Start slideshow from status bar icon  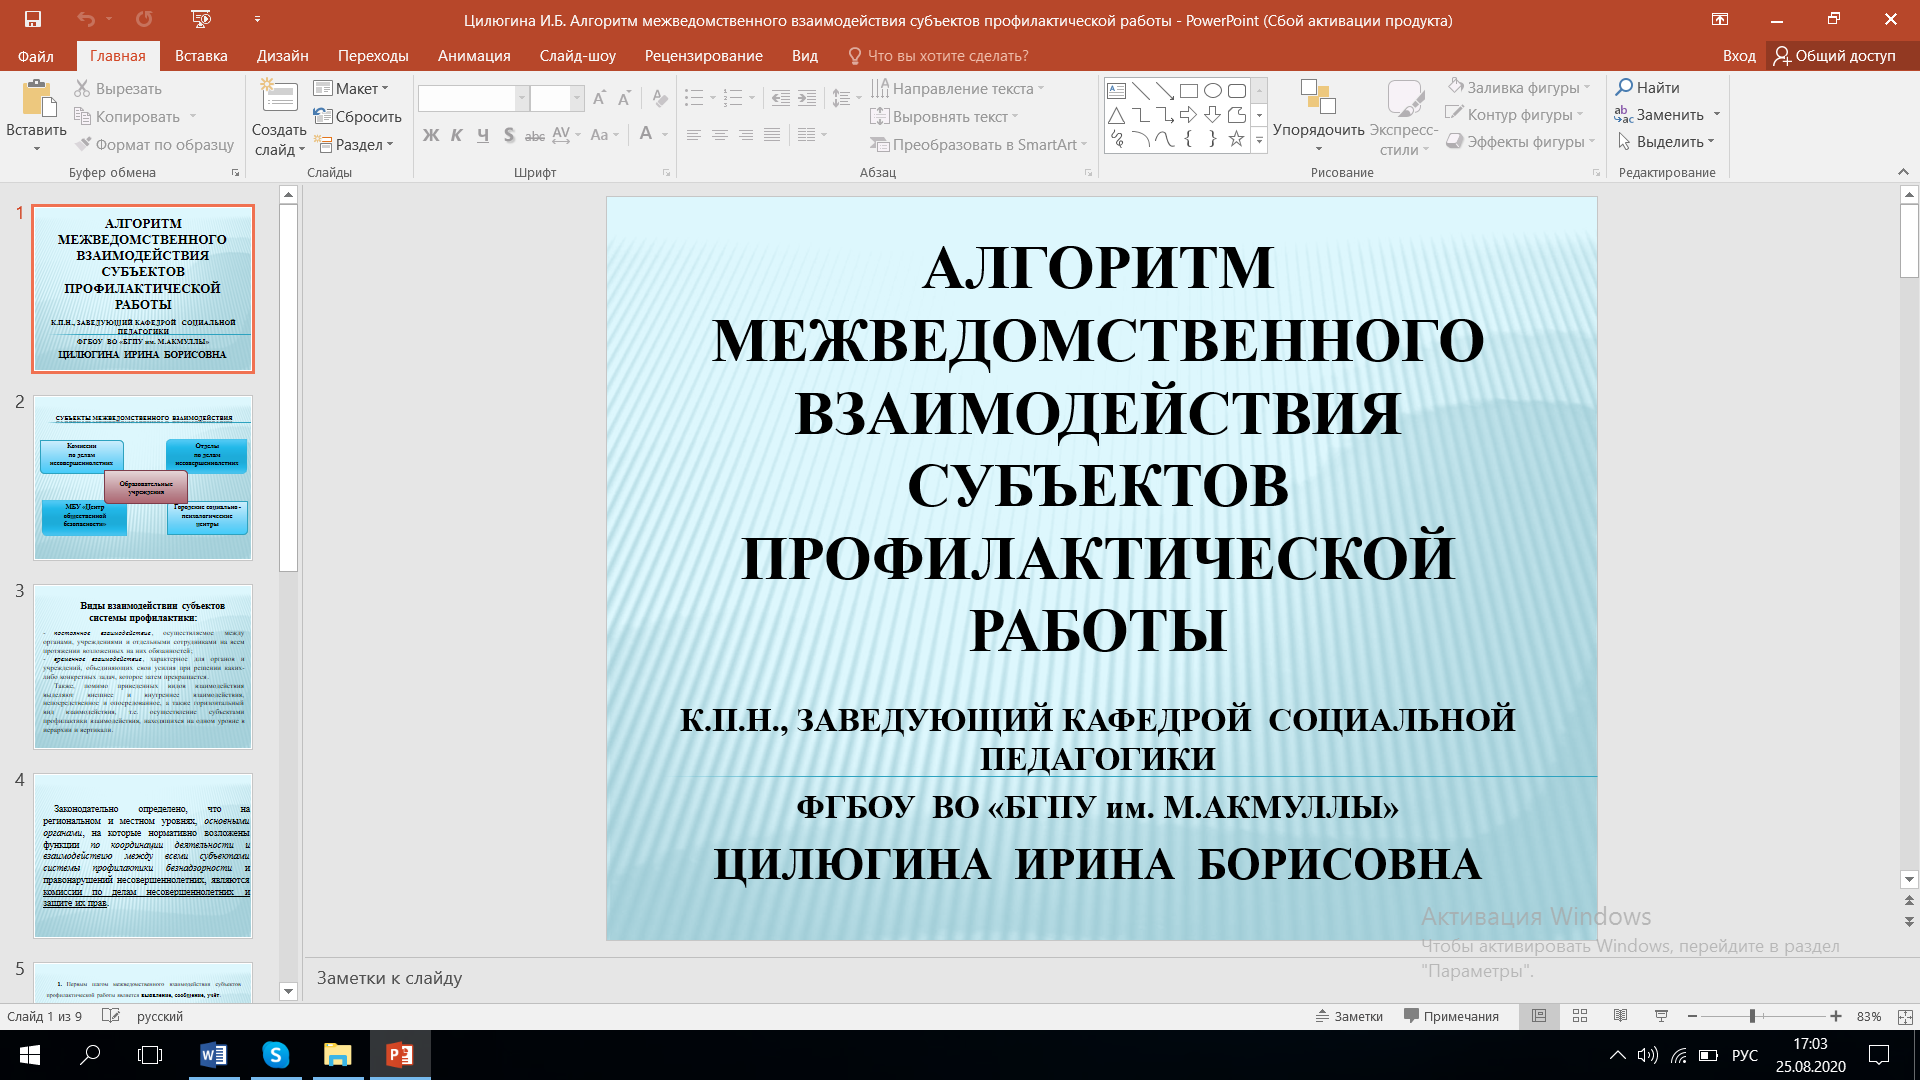(x=1661, y=1016)
